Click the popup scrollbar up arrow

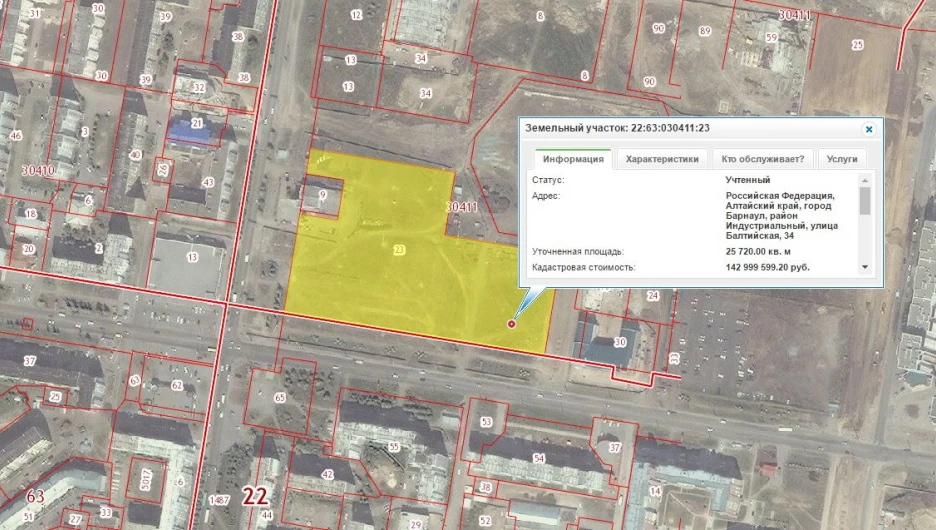pyautogui.click(x=865, y=180)
